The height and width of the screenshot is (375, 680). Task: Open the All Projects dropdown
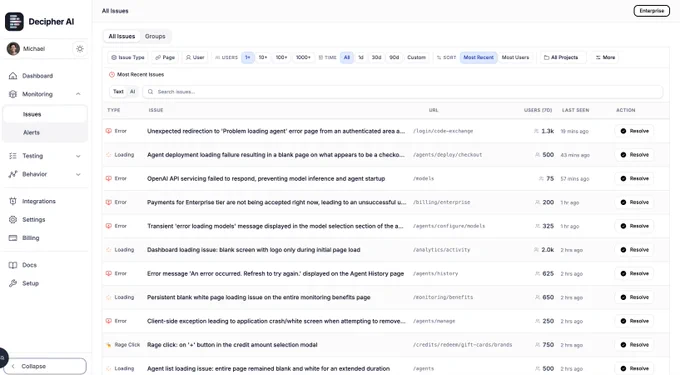(x=563, y=57)
